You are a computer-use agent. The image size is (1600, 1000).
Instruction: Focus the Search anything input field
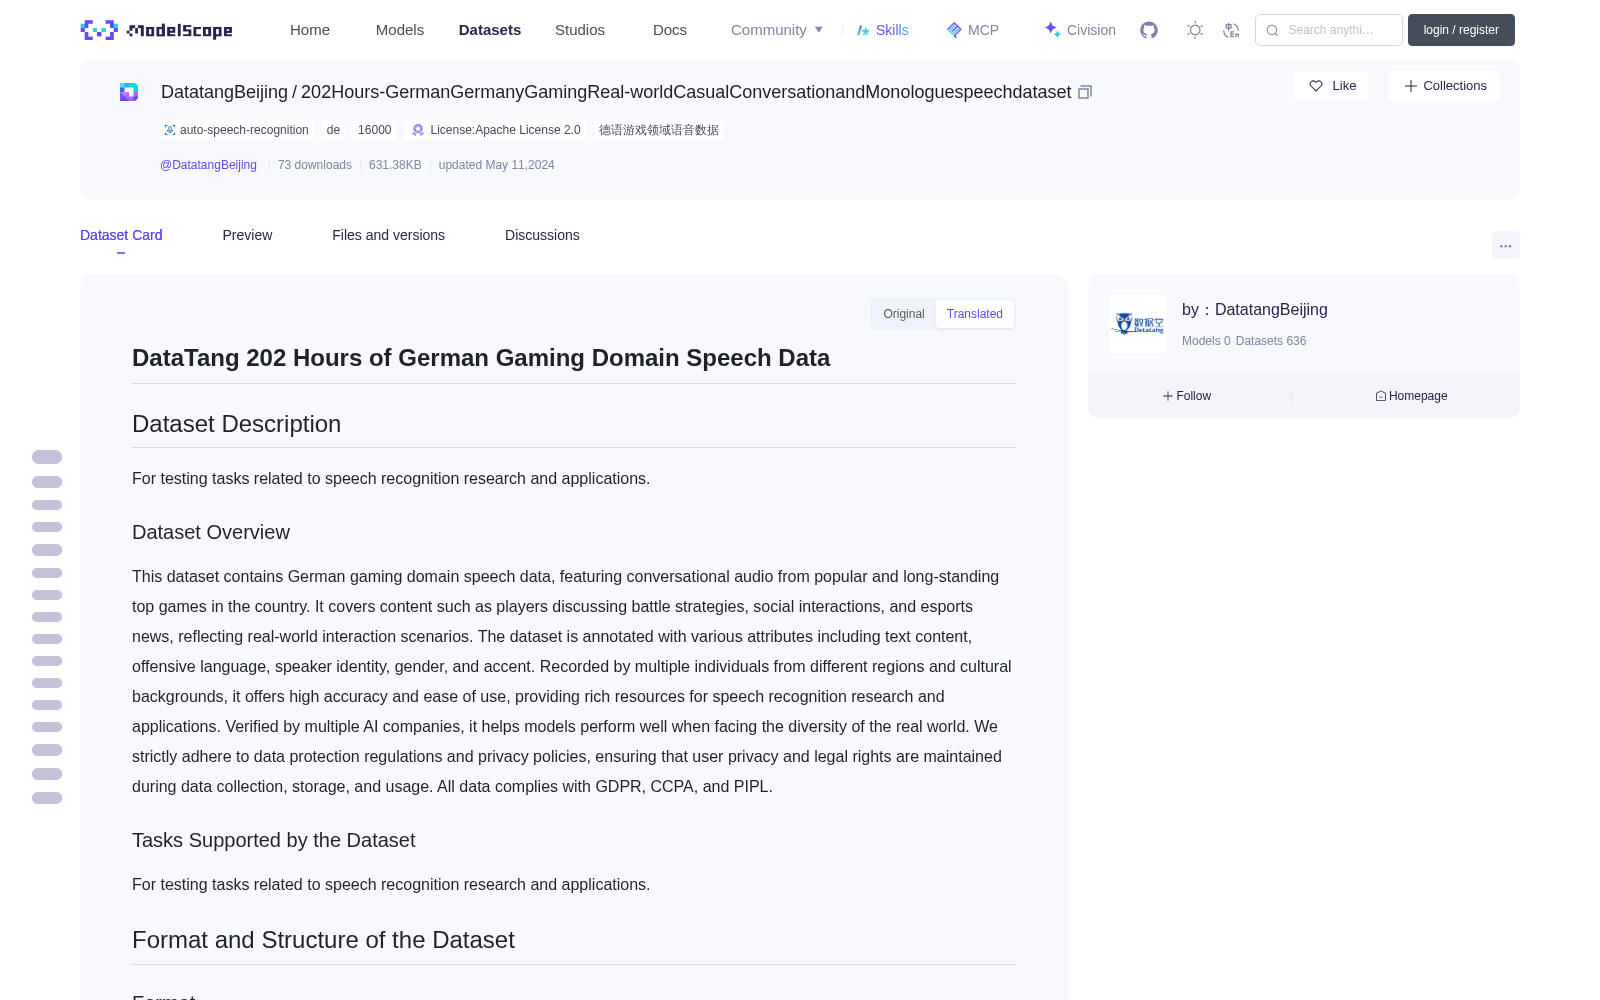click(1329, 30)
